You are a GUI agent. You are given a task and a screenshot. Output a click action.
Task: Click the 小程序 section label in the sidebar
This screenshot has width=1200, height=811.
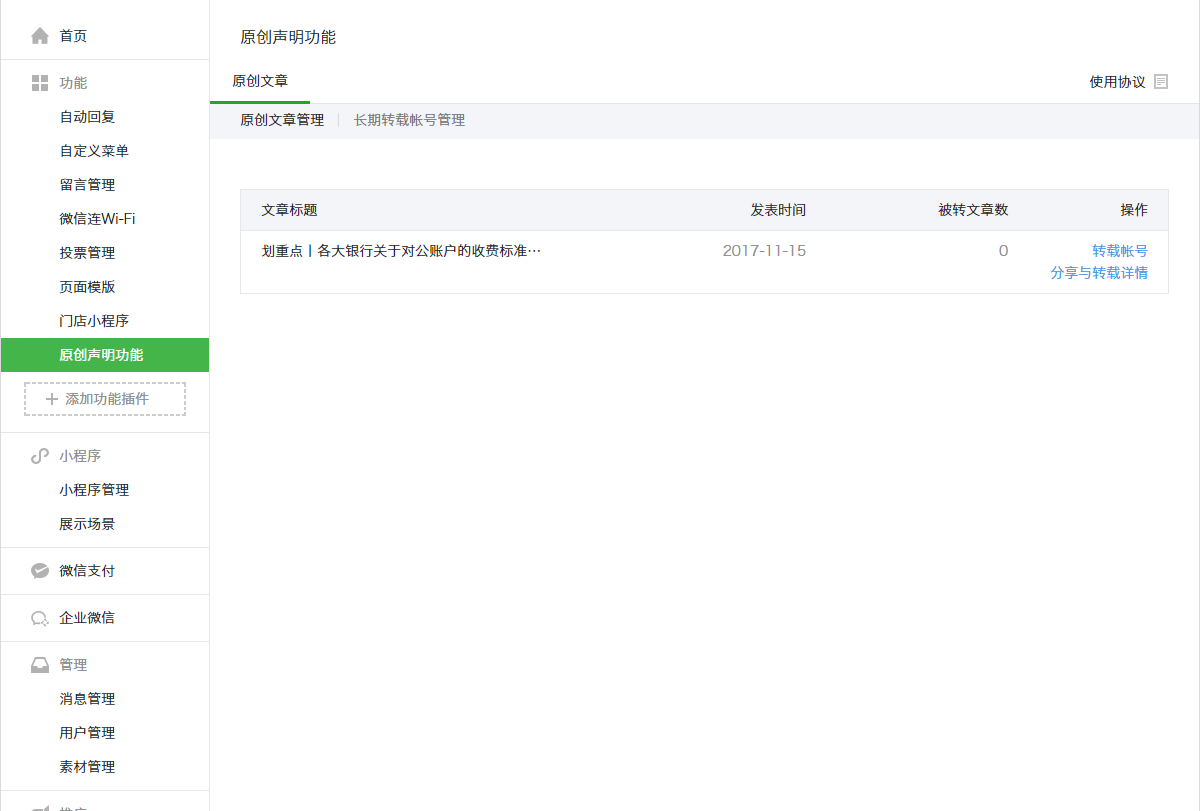point(80,456)
